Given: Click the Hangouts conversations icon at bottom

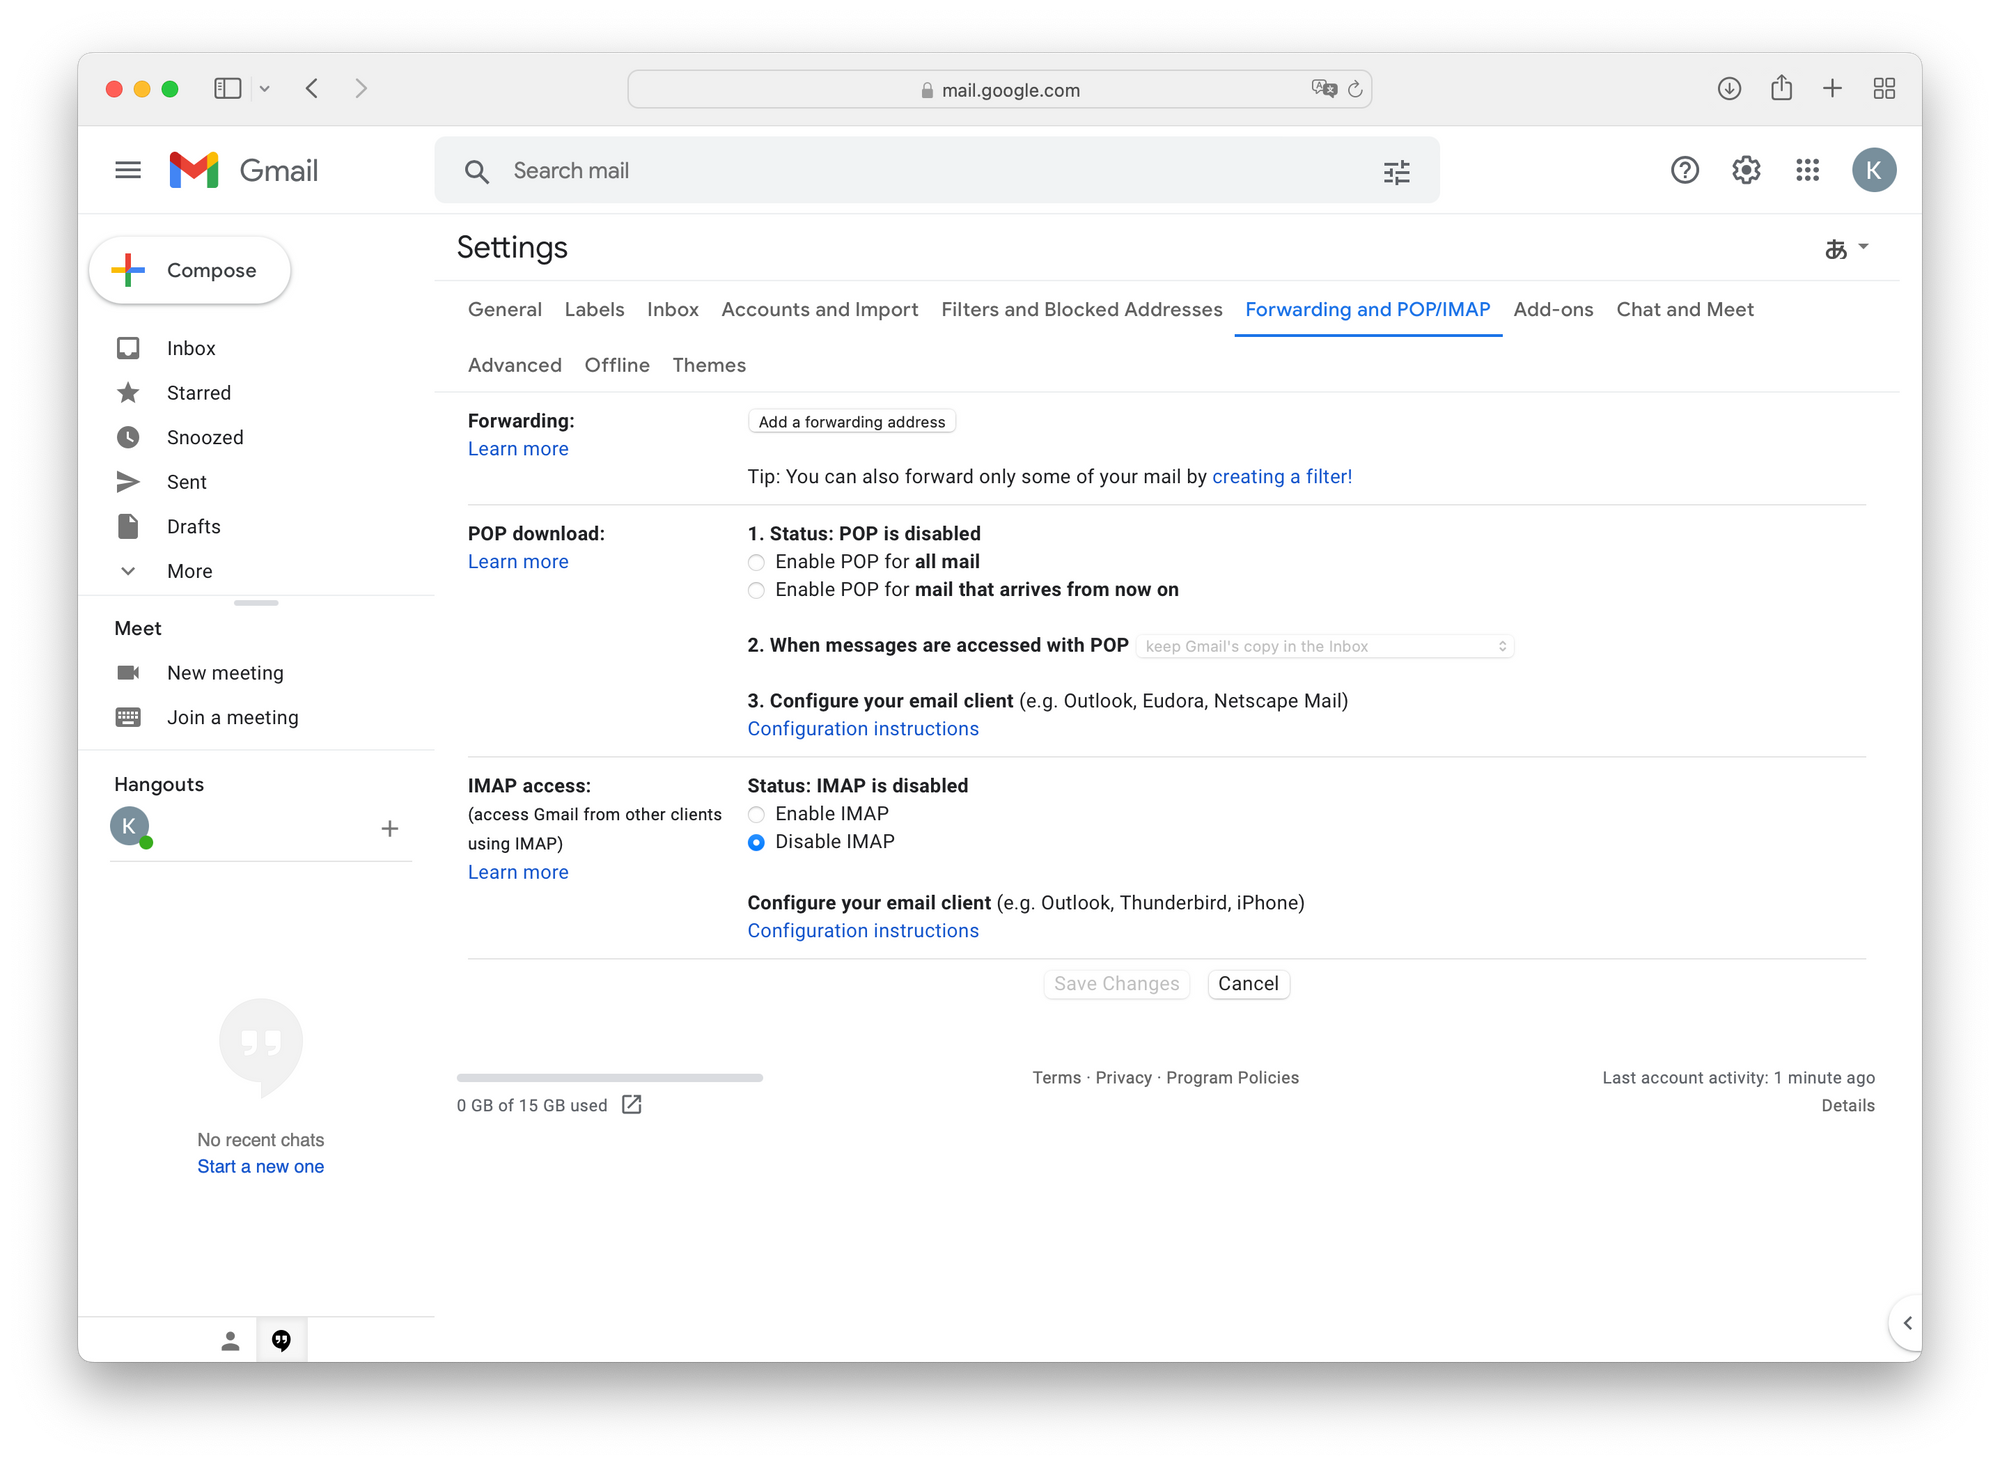Looking at the screenshot, I should [282, 1340].
